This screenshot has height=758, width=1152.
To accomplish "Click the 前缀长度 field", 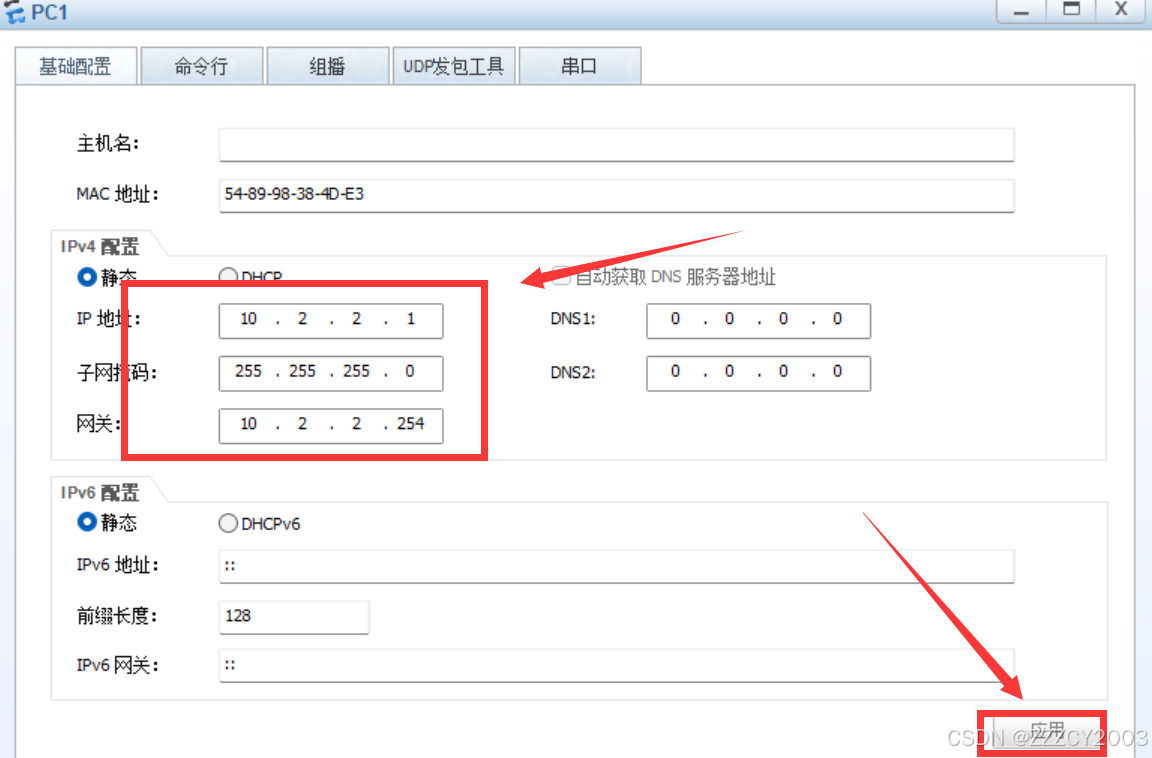I will click(294, 616).
